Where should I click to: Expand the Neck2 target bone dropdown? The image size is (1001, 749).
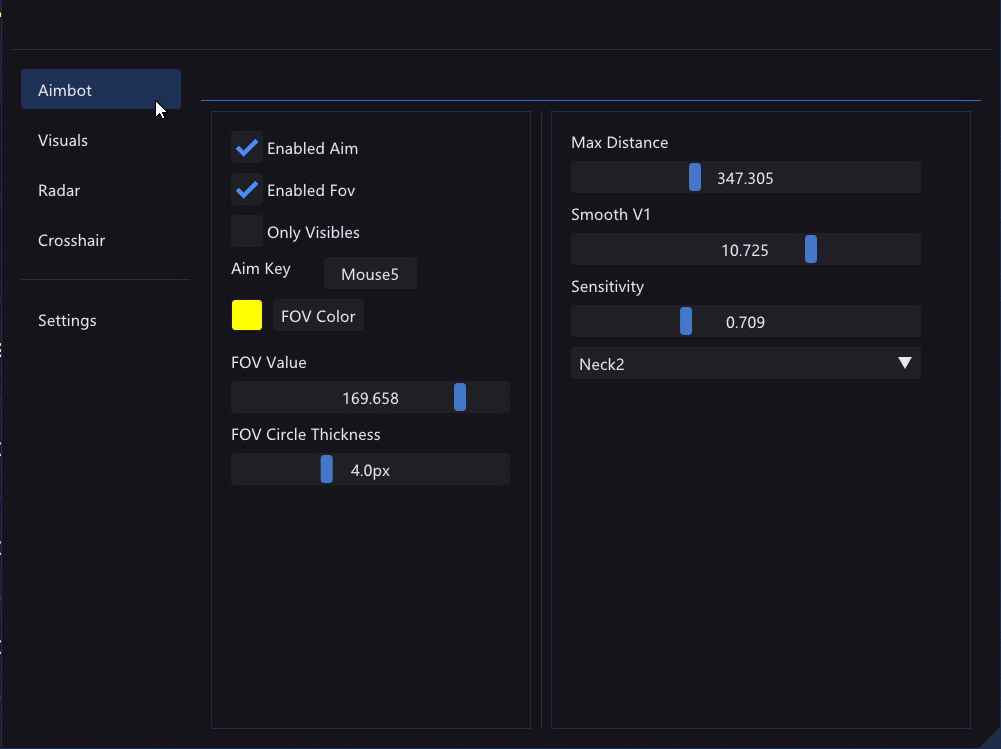746,363
